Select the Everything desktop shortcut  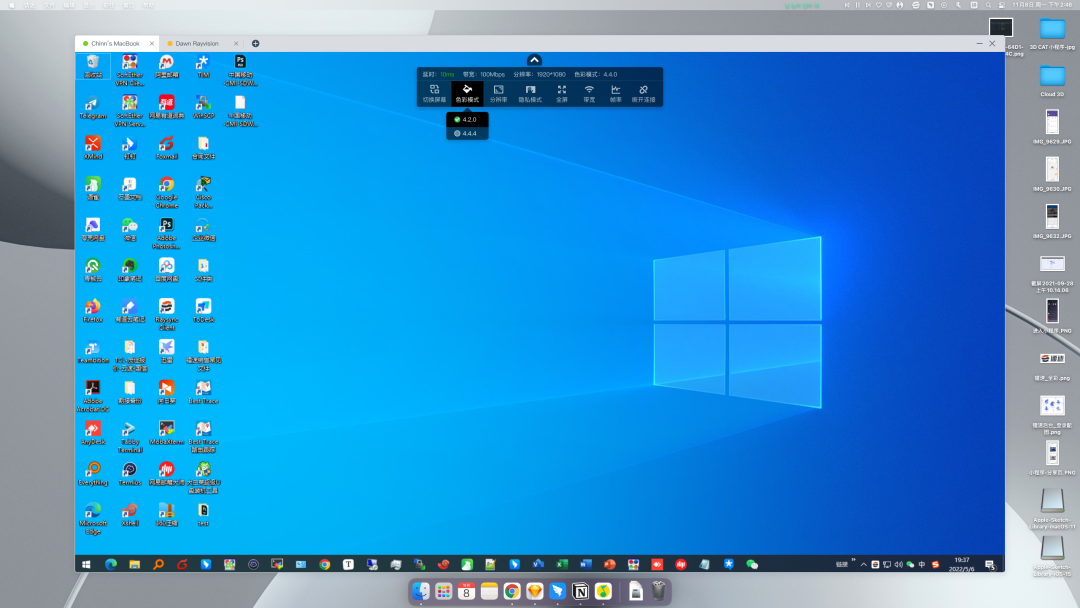[93, 474]
